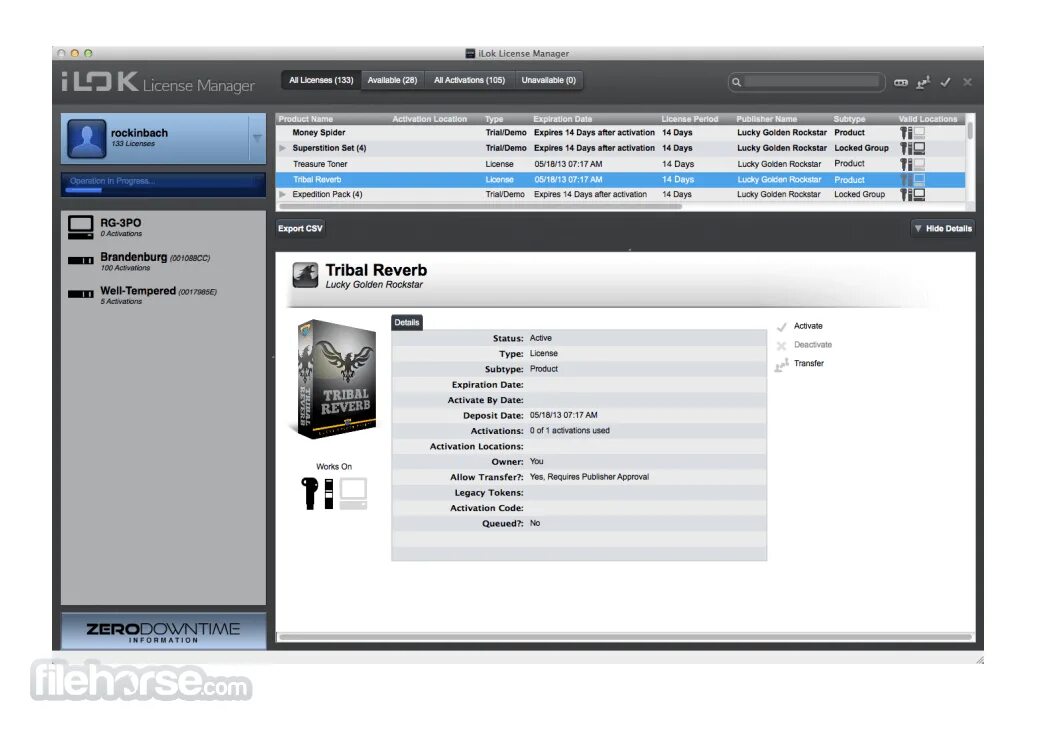Sort by the Product Name column header

tap(306, 119)
